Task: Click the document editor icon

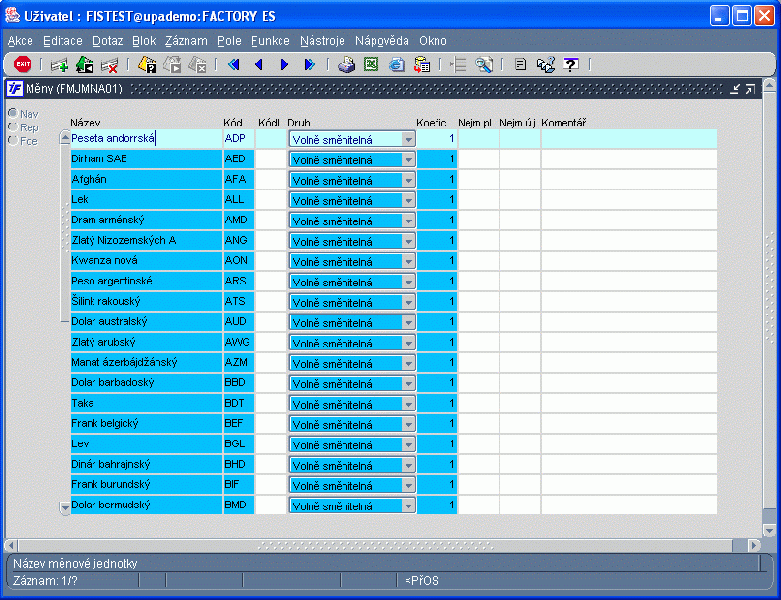Action: tap(521, 65)
